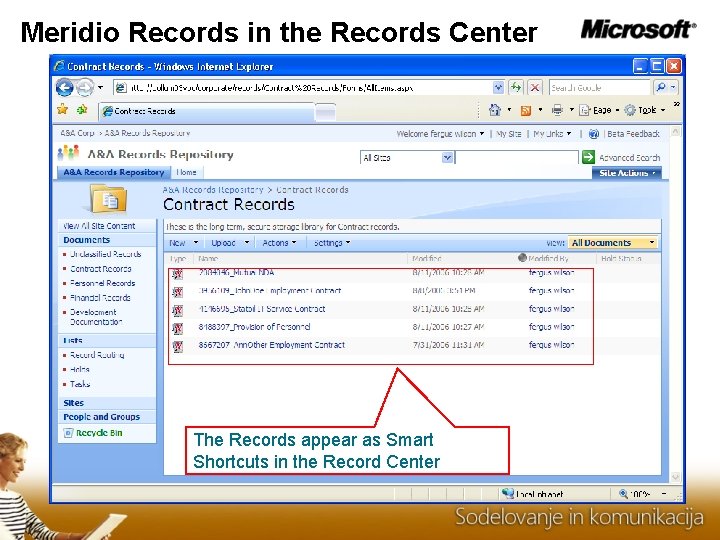Click PDF icon for Provision of Personnel
The image size is (720, 540).
click(x=178, y=328)
